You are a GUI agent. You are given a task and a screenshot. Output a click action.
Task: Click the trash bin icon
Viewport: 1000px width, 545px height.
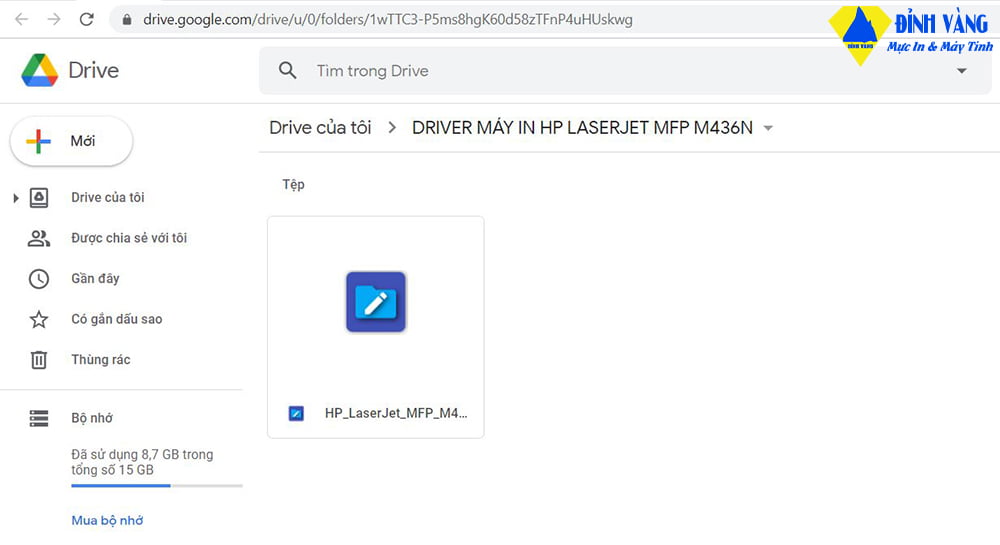coord(39,360)
